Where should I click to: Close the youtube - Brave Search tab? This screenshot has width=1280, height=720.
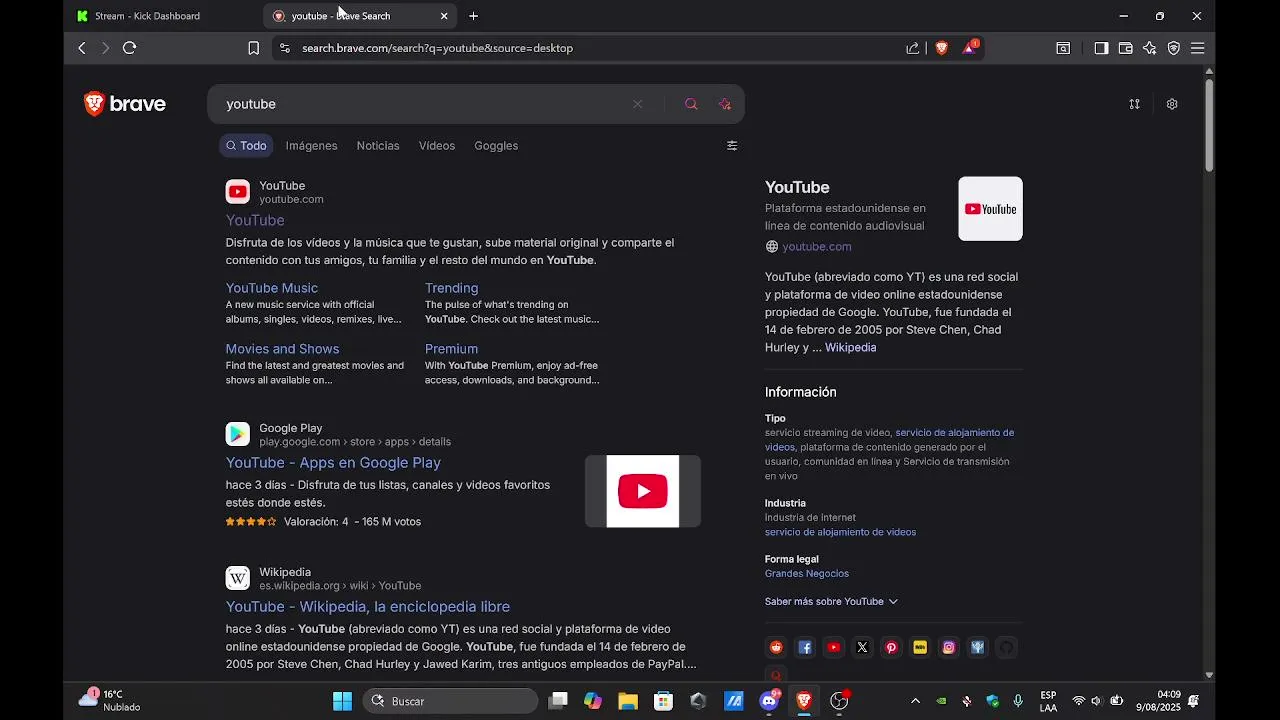[444, 16]
